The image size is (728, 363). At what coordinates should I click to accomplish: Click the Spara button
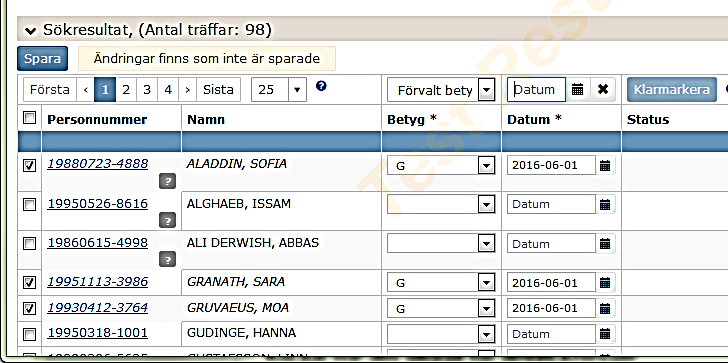[42, 59]
